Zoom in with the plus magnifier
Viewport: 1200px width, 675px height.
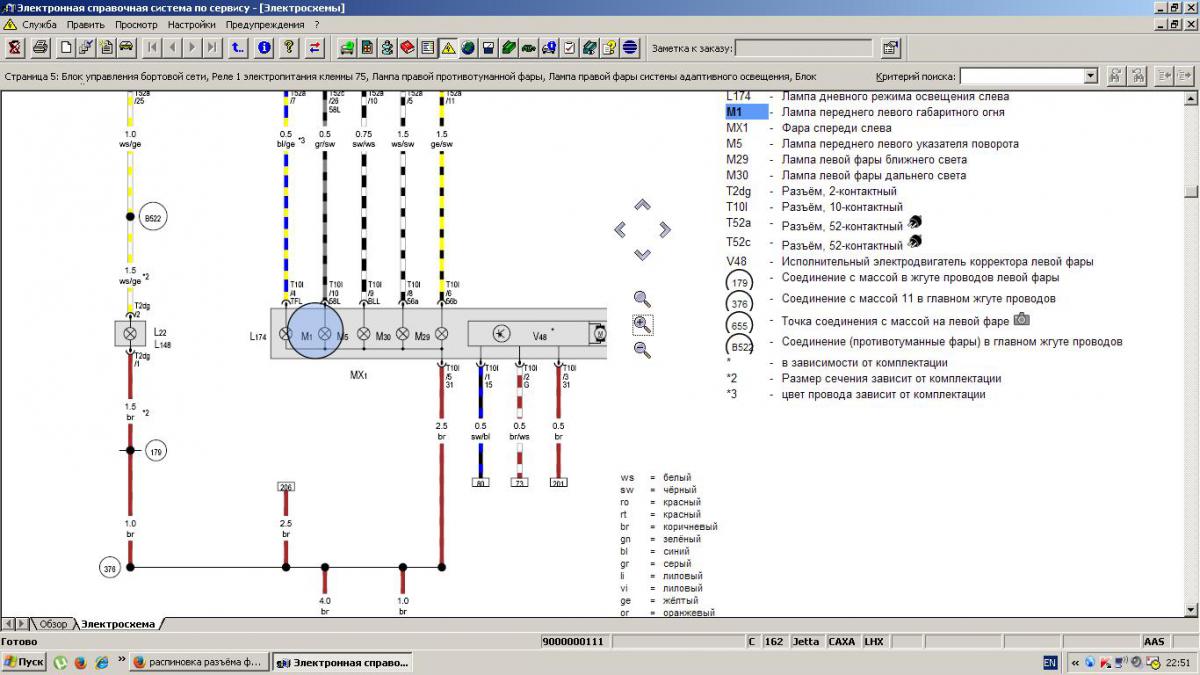coord(642,324)
